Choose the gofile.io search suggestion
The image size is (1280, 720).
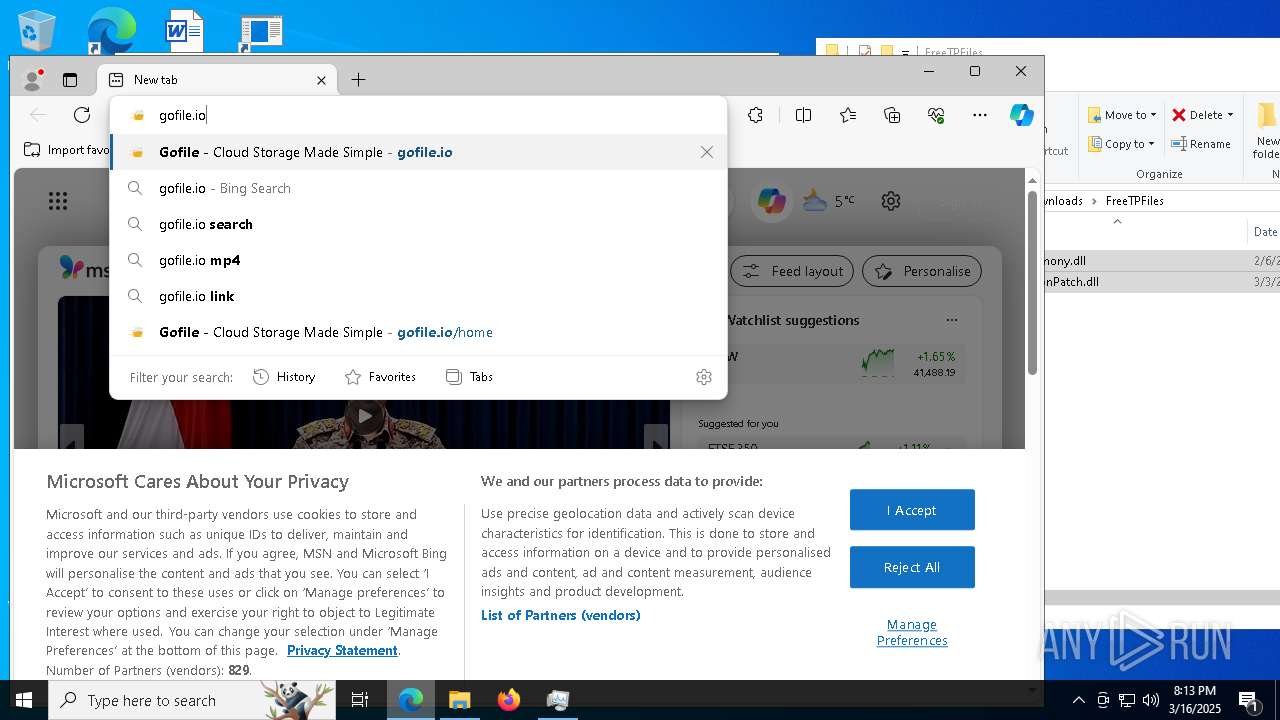point(418,224)
